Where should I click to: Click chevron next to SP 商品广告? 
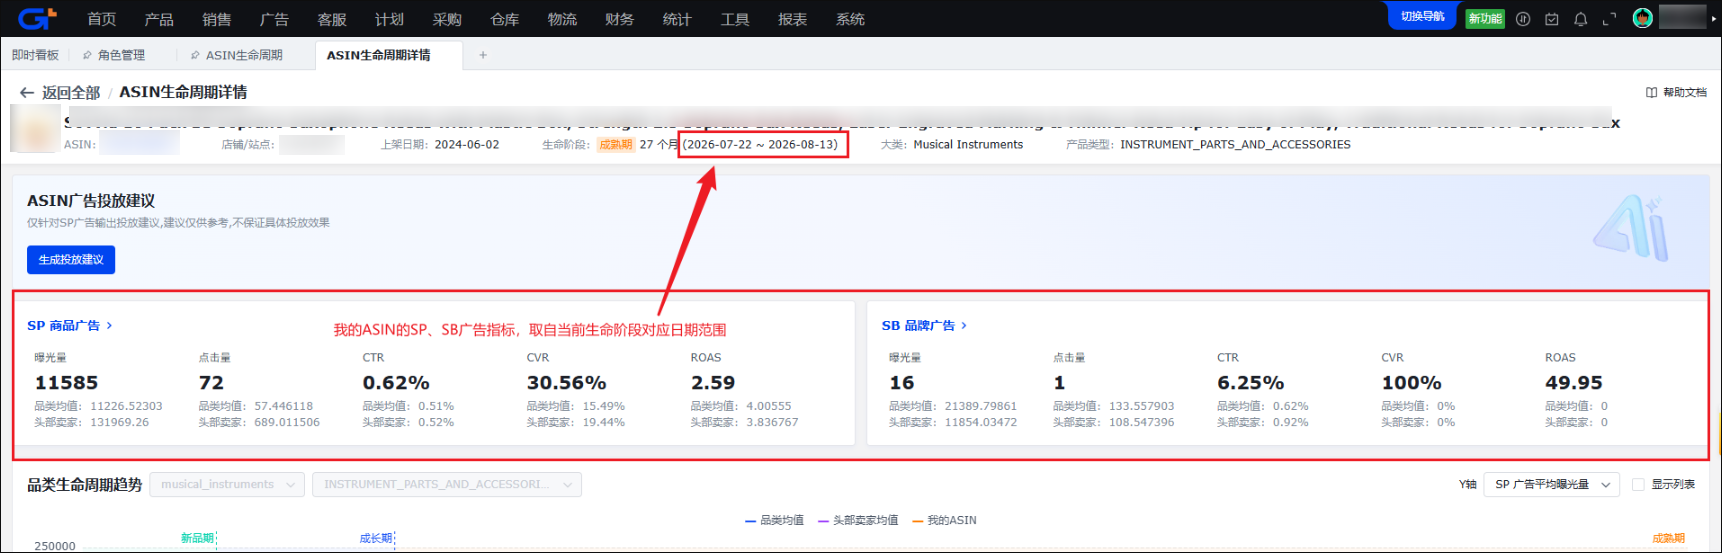tap(109, 325)
